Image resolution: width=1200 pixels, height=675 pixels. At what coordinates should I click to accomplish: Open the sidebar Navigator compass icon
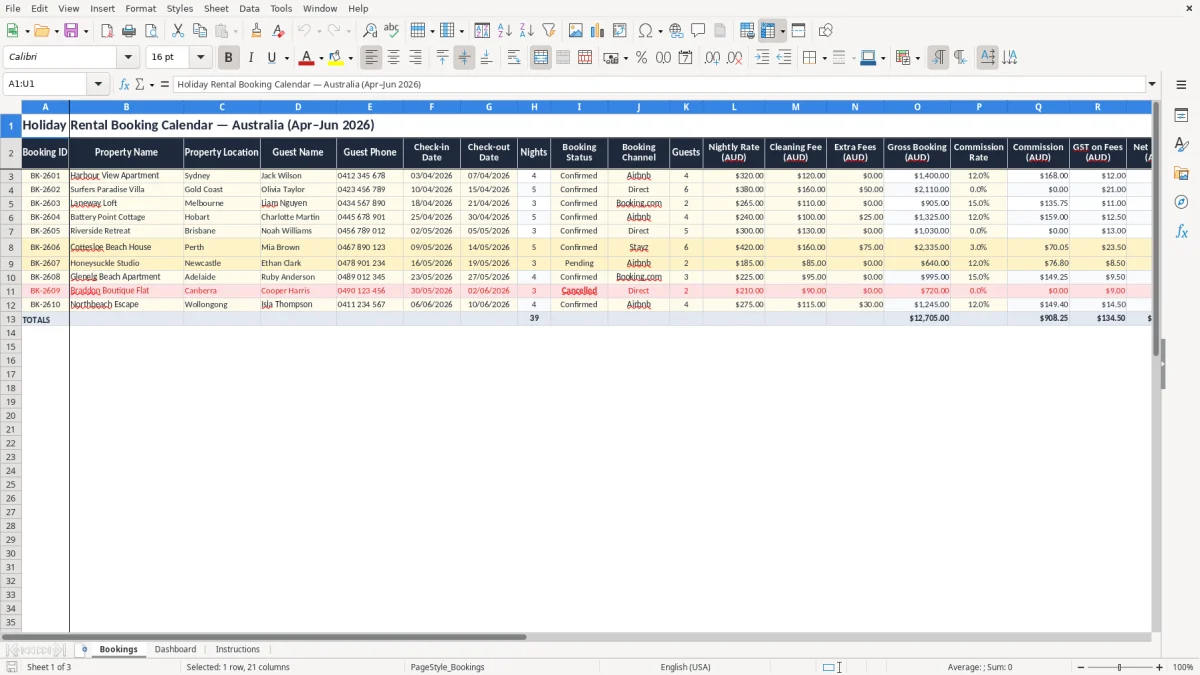click(x=1181, y=202)
